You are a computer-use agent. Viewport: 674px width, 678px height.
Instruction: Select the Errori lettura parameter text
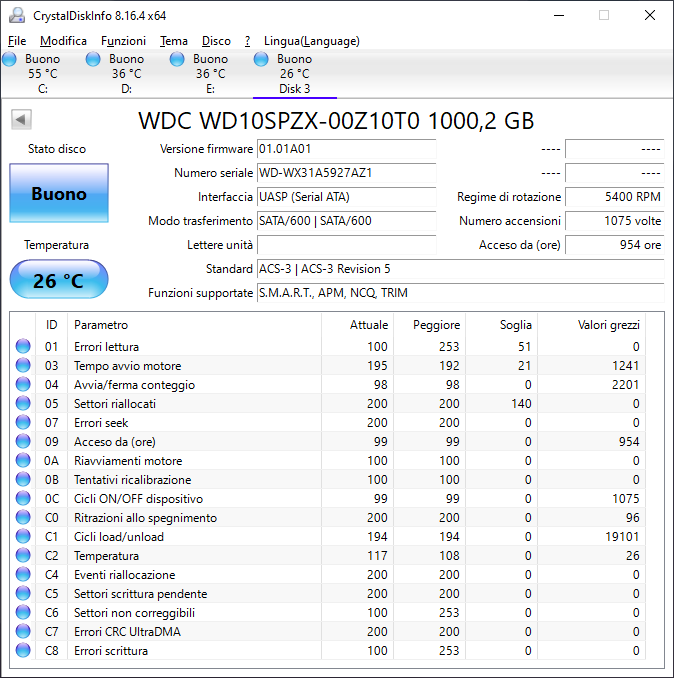pyautogui.click(x=106, y=347)
